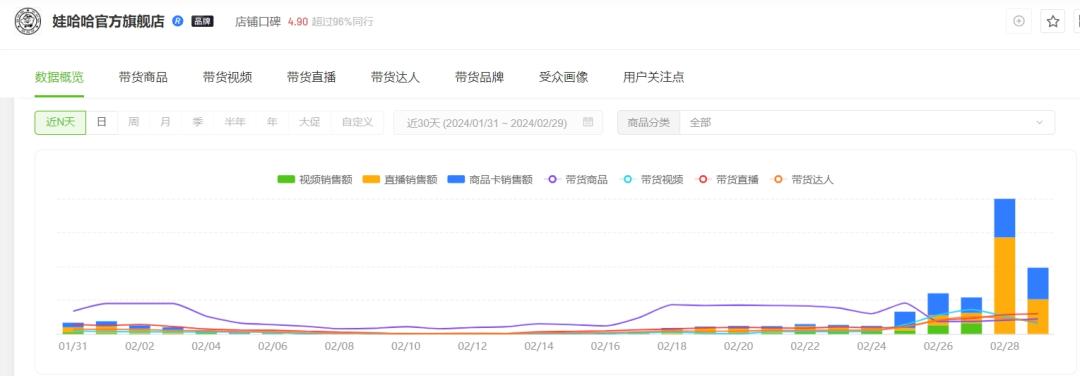
Task: Select the 周 period button
Action: [x=133, y=123]
